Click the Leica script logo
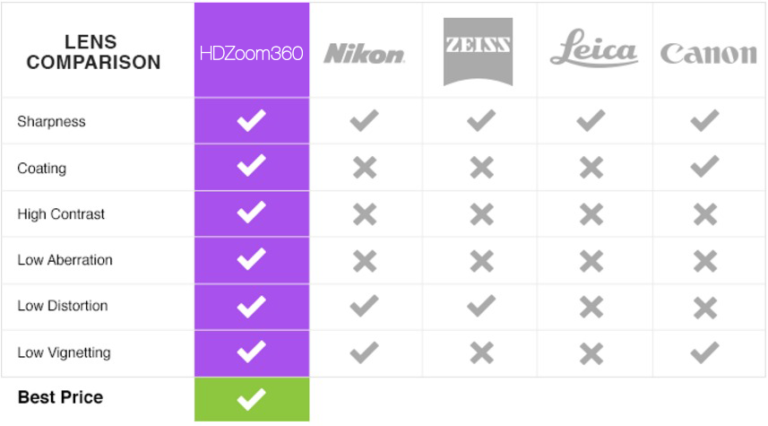768x426 pixels. click(594, 48)
